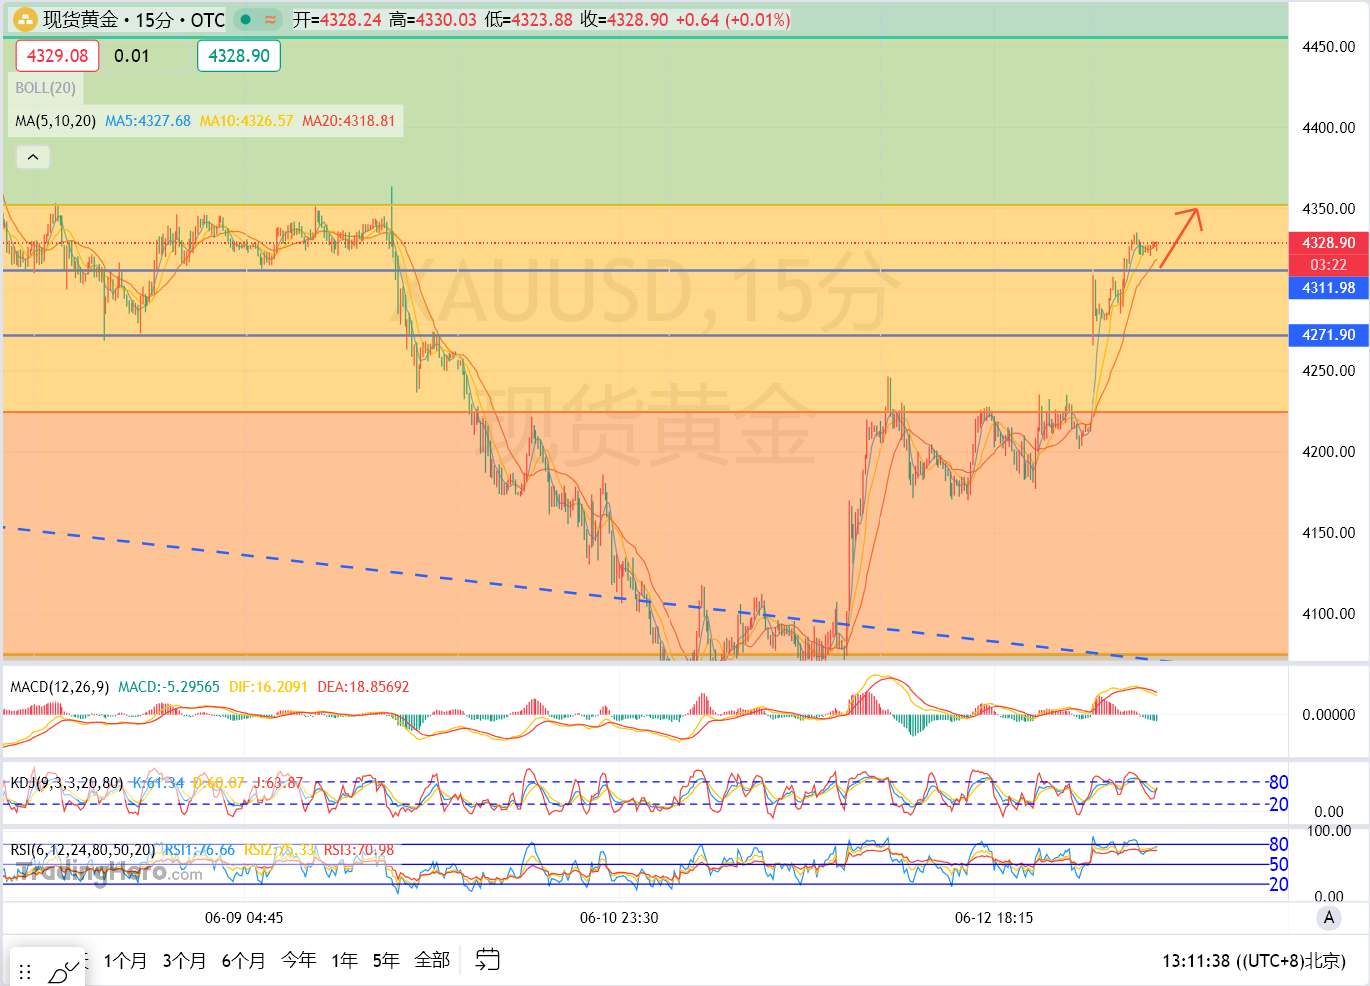1370x986 pixels.
Task: Toggle the auto-scale A button
Action: coord(1328,917)
